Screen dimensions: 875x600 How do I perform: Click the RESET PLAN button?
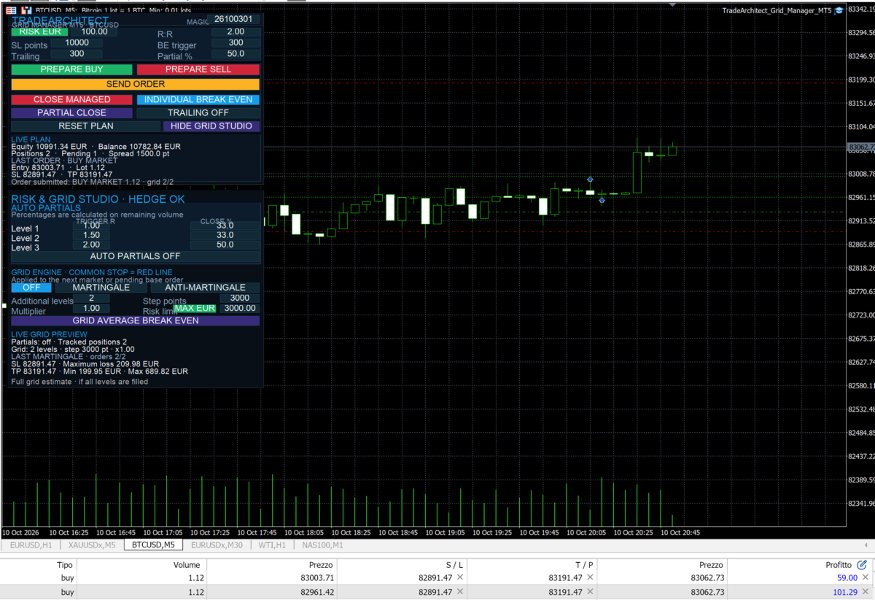point(86,126)
